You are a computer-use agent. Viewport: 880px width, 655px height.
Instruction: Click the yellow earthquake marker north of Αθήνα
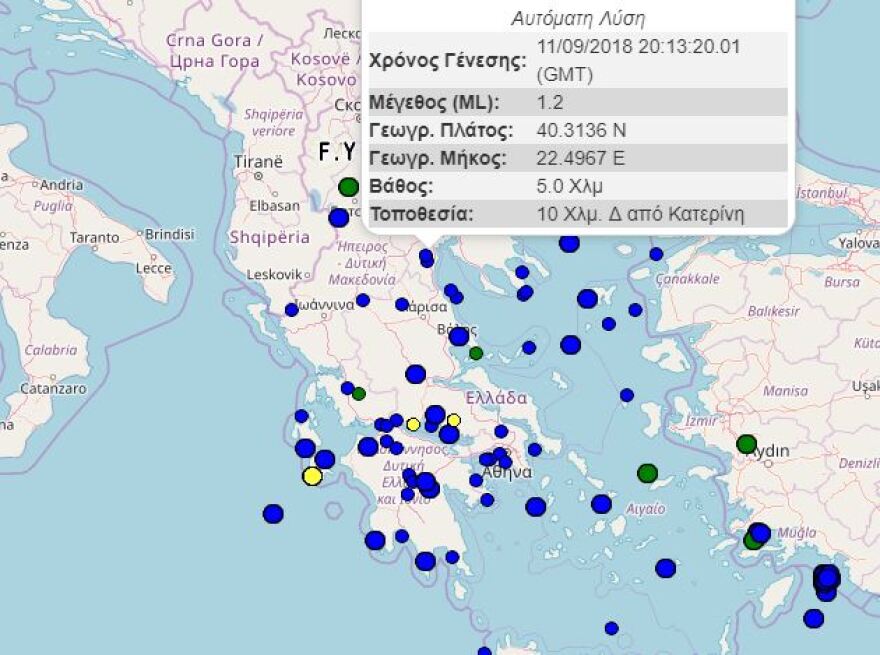(x=454, y=420)
